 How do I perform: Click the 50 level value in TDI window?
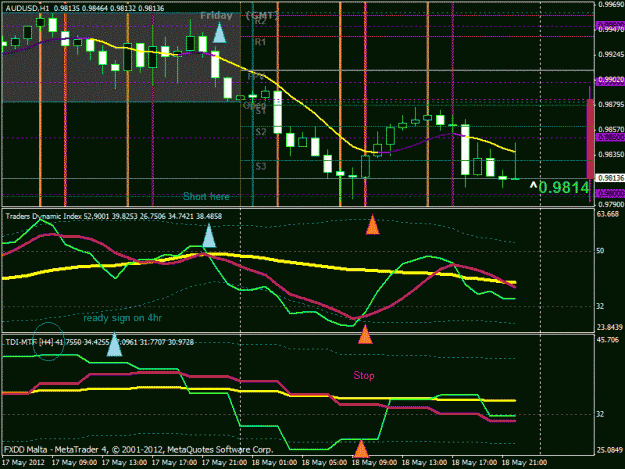pos(600,251)
